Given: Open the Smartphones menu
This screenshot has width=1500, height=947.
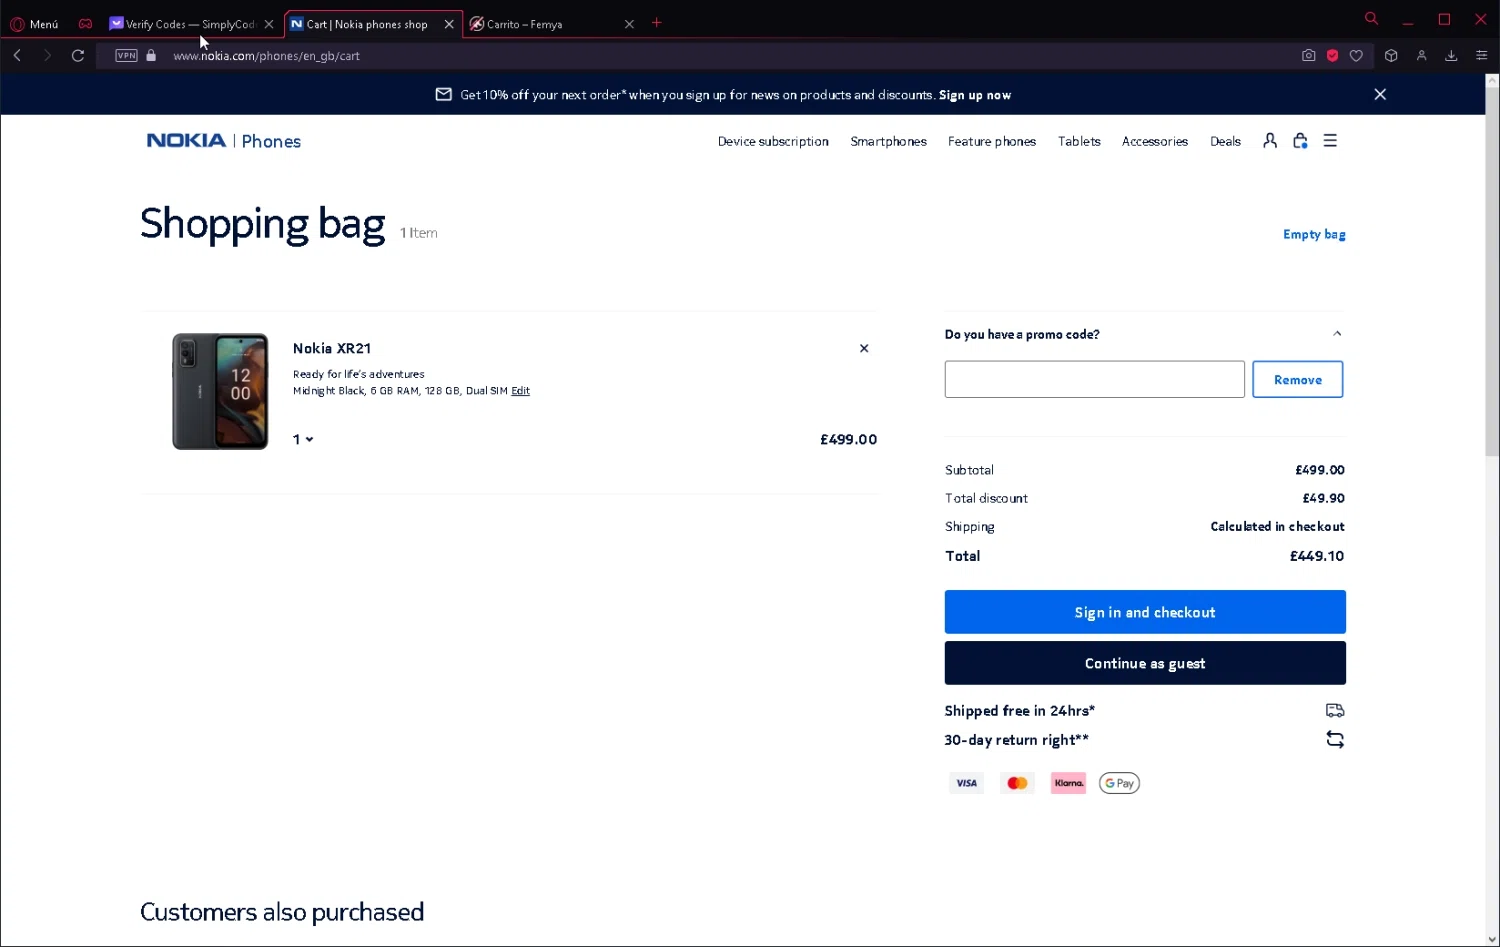Looking at the screenshot, I should click(x=888, y=142).
